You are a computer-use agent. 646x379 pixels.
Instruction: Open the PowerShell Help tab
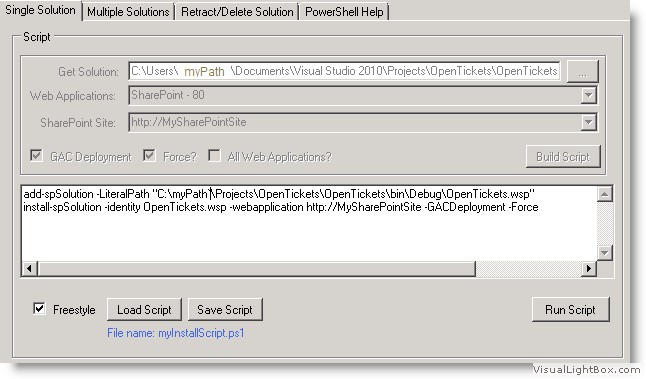pyautogui.click(x=344, y=12)
